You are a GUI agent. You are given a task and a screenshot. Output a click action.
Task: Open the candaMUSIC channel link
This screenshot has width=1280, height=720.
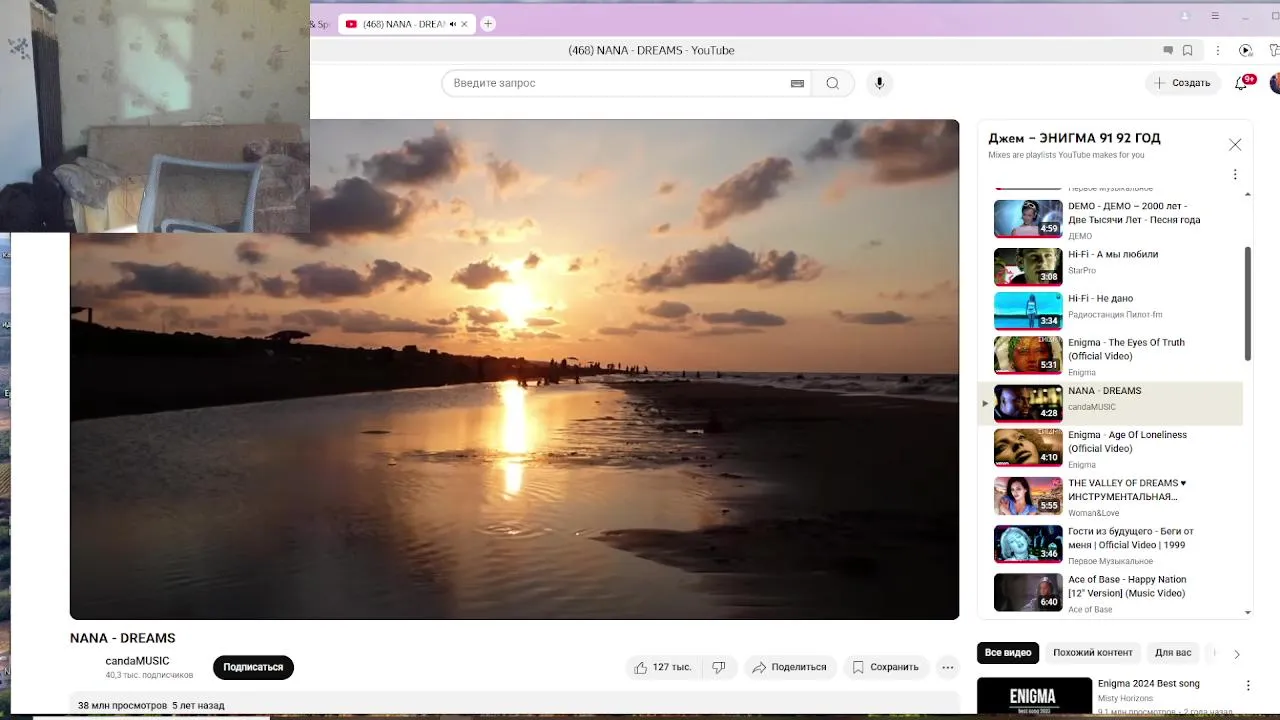[x=137, y=661]
